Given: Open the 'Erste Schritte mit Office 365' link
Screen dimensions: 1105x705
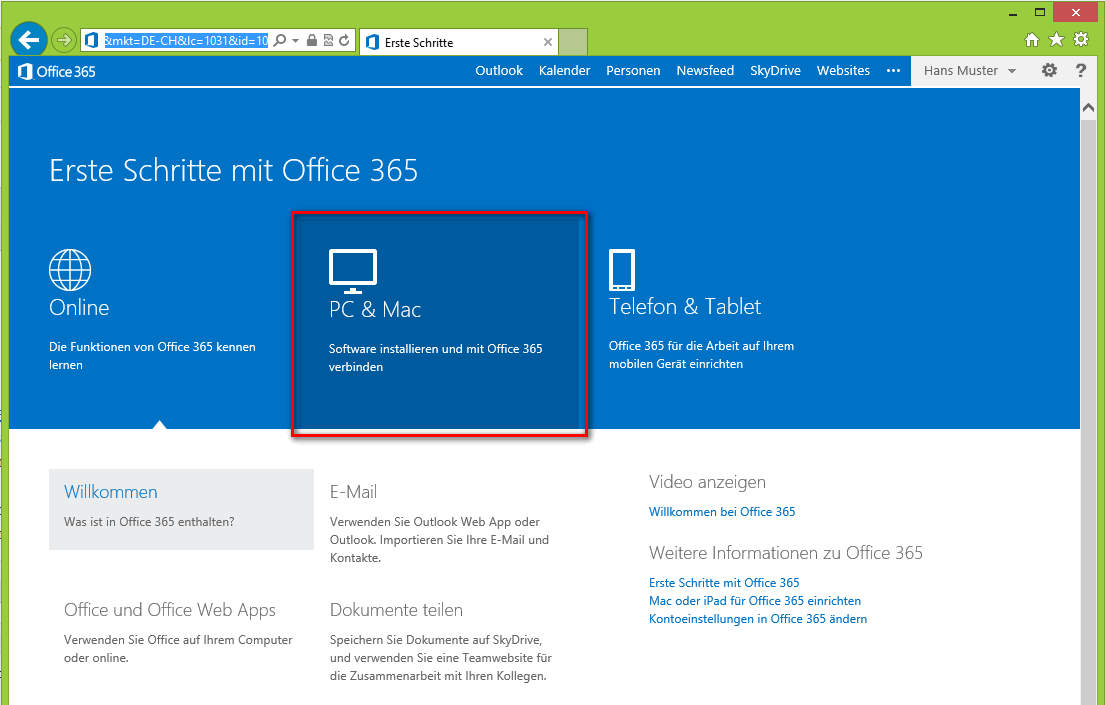Looking at the screenshot, I should [724, 583].
